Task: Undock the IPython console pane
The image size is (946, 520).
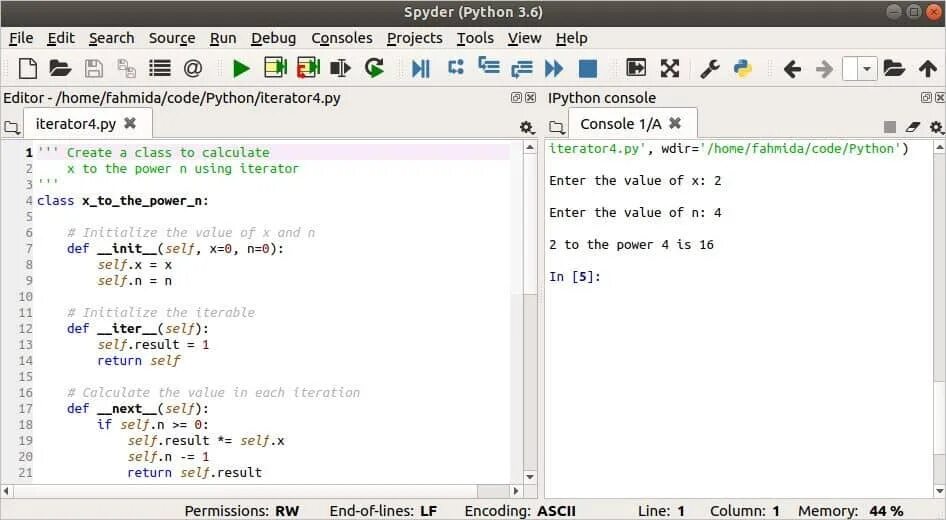Action: pos(926,97)
